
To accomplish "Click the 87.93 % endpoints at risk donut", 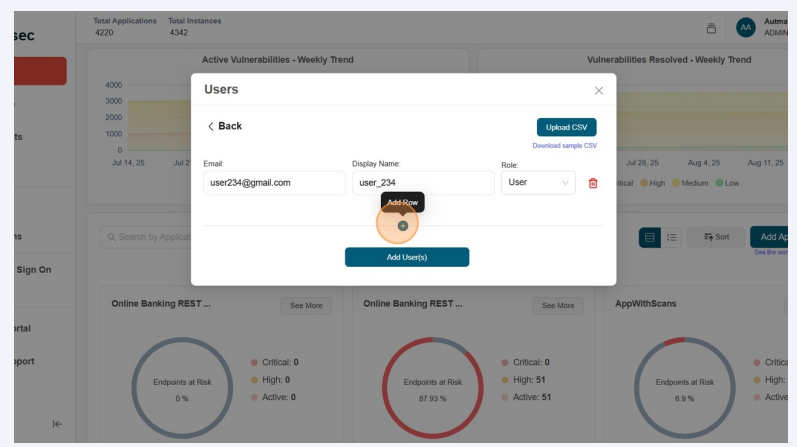I will tap(433, 388).
